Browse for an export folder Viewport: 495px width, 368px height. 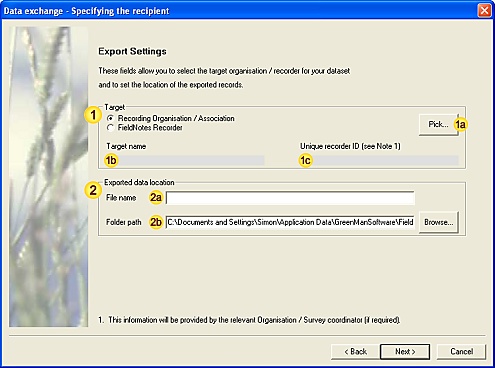click(438, 222)
